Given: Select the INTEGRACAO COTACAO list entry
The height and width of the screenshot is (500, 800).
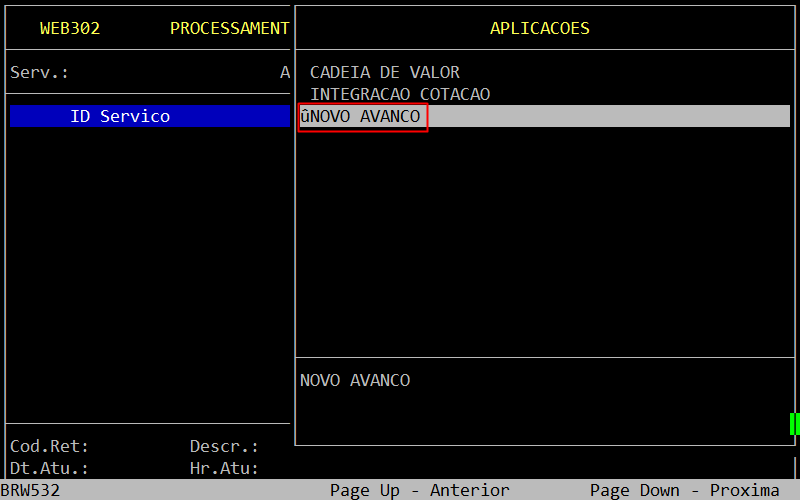Looking at the screenshot, I should point(399,94).
